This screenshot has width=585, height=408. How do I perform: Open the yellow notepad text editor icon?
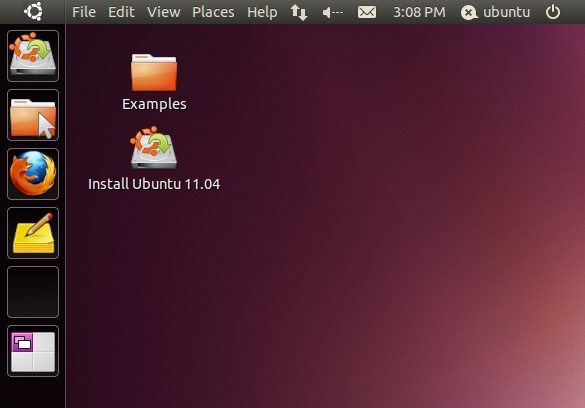click(33, 233)
